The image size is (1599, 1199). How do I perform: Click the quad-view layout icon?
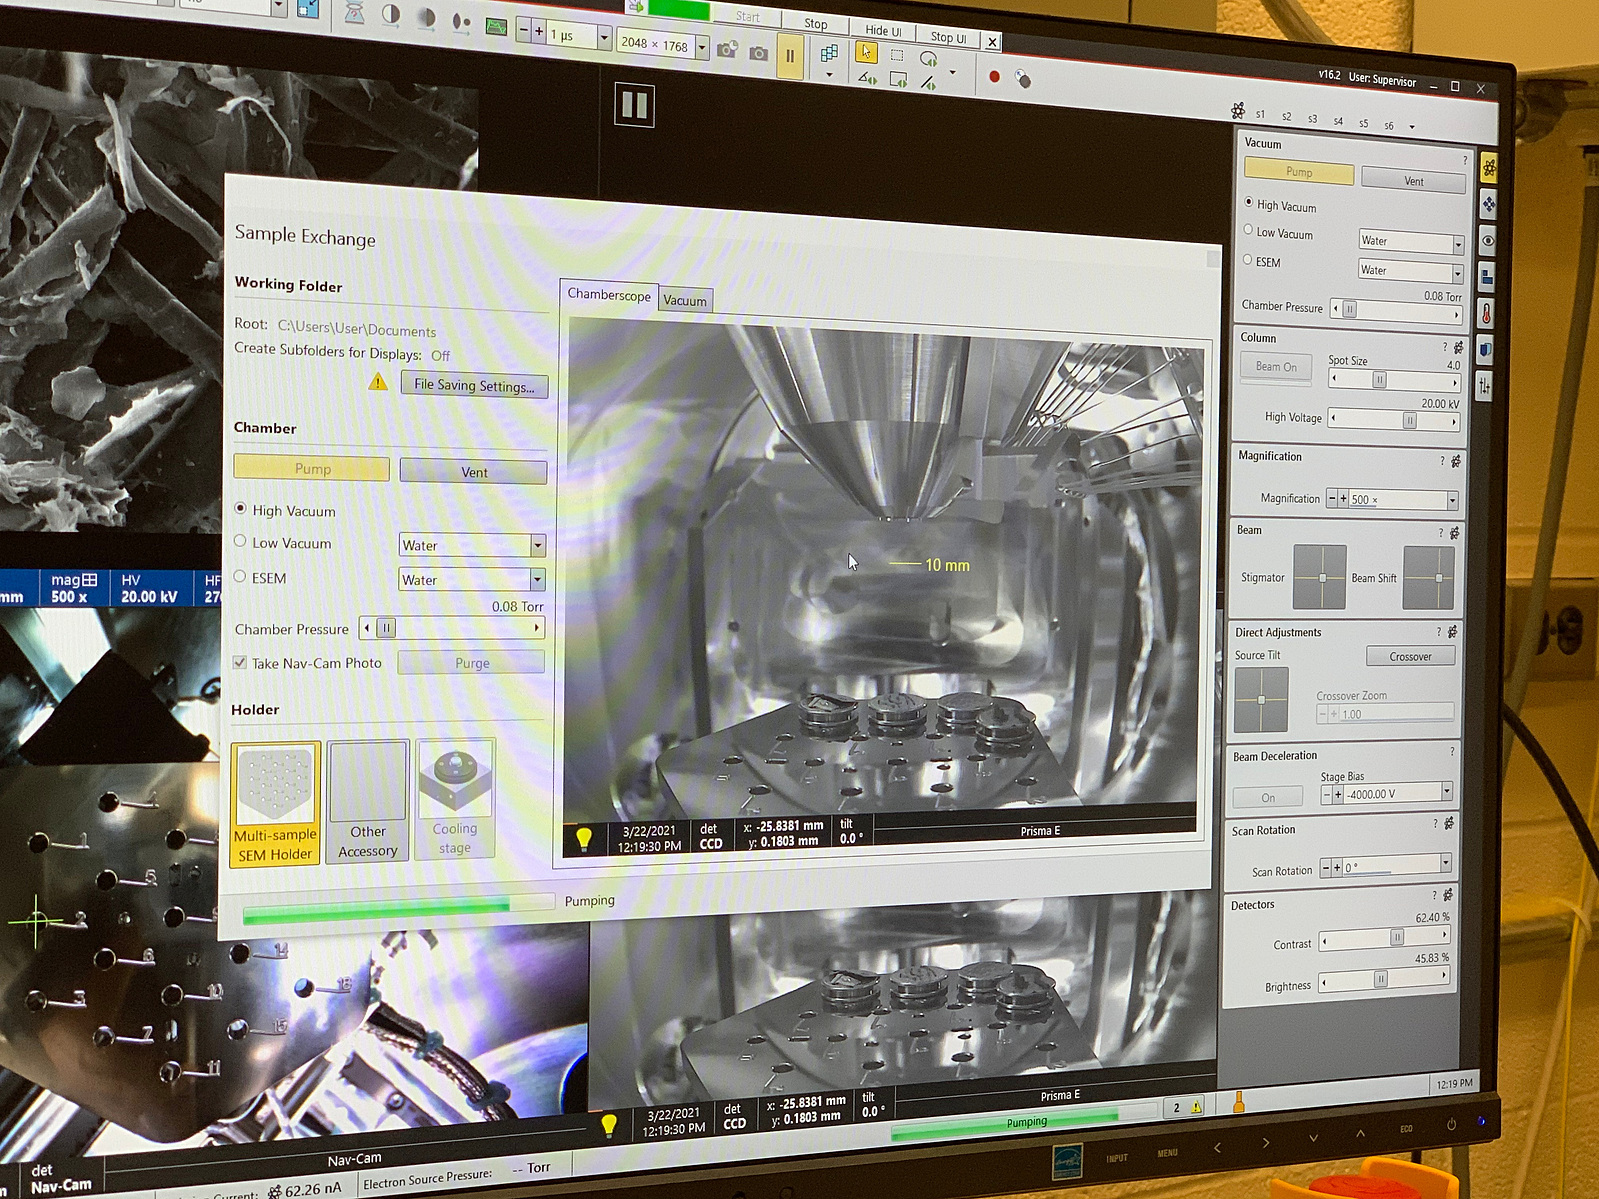829,53
